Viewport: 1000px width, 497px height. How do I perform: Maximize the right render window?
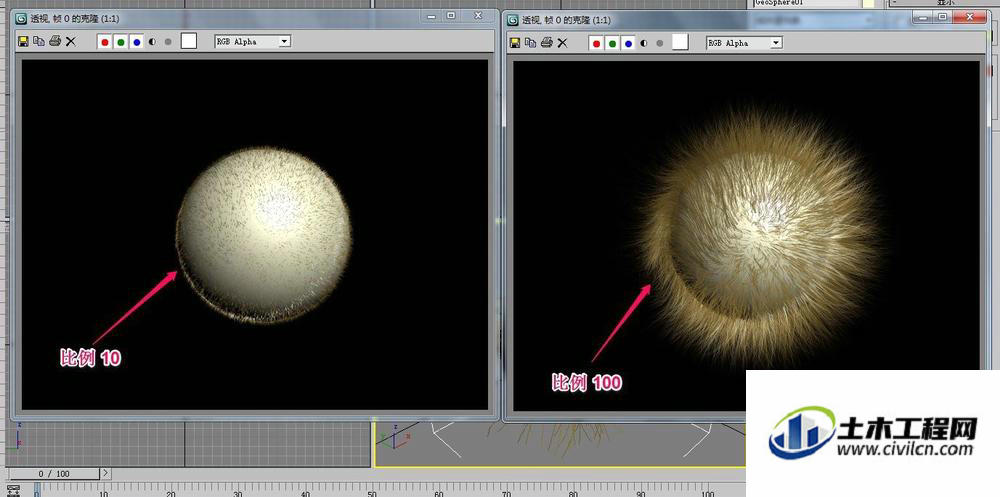pos(941,17)
